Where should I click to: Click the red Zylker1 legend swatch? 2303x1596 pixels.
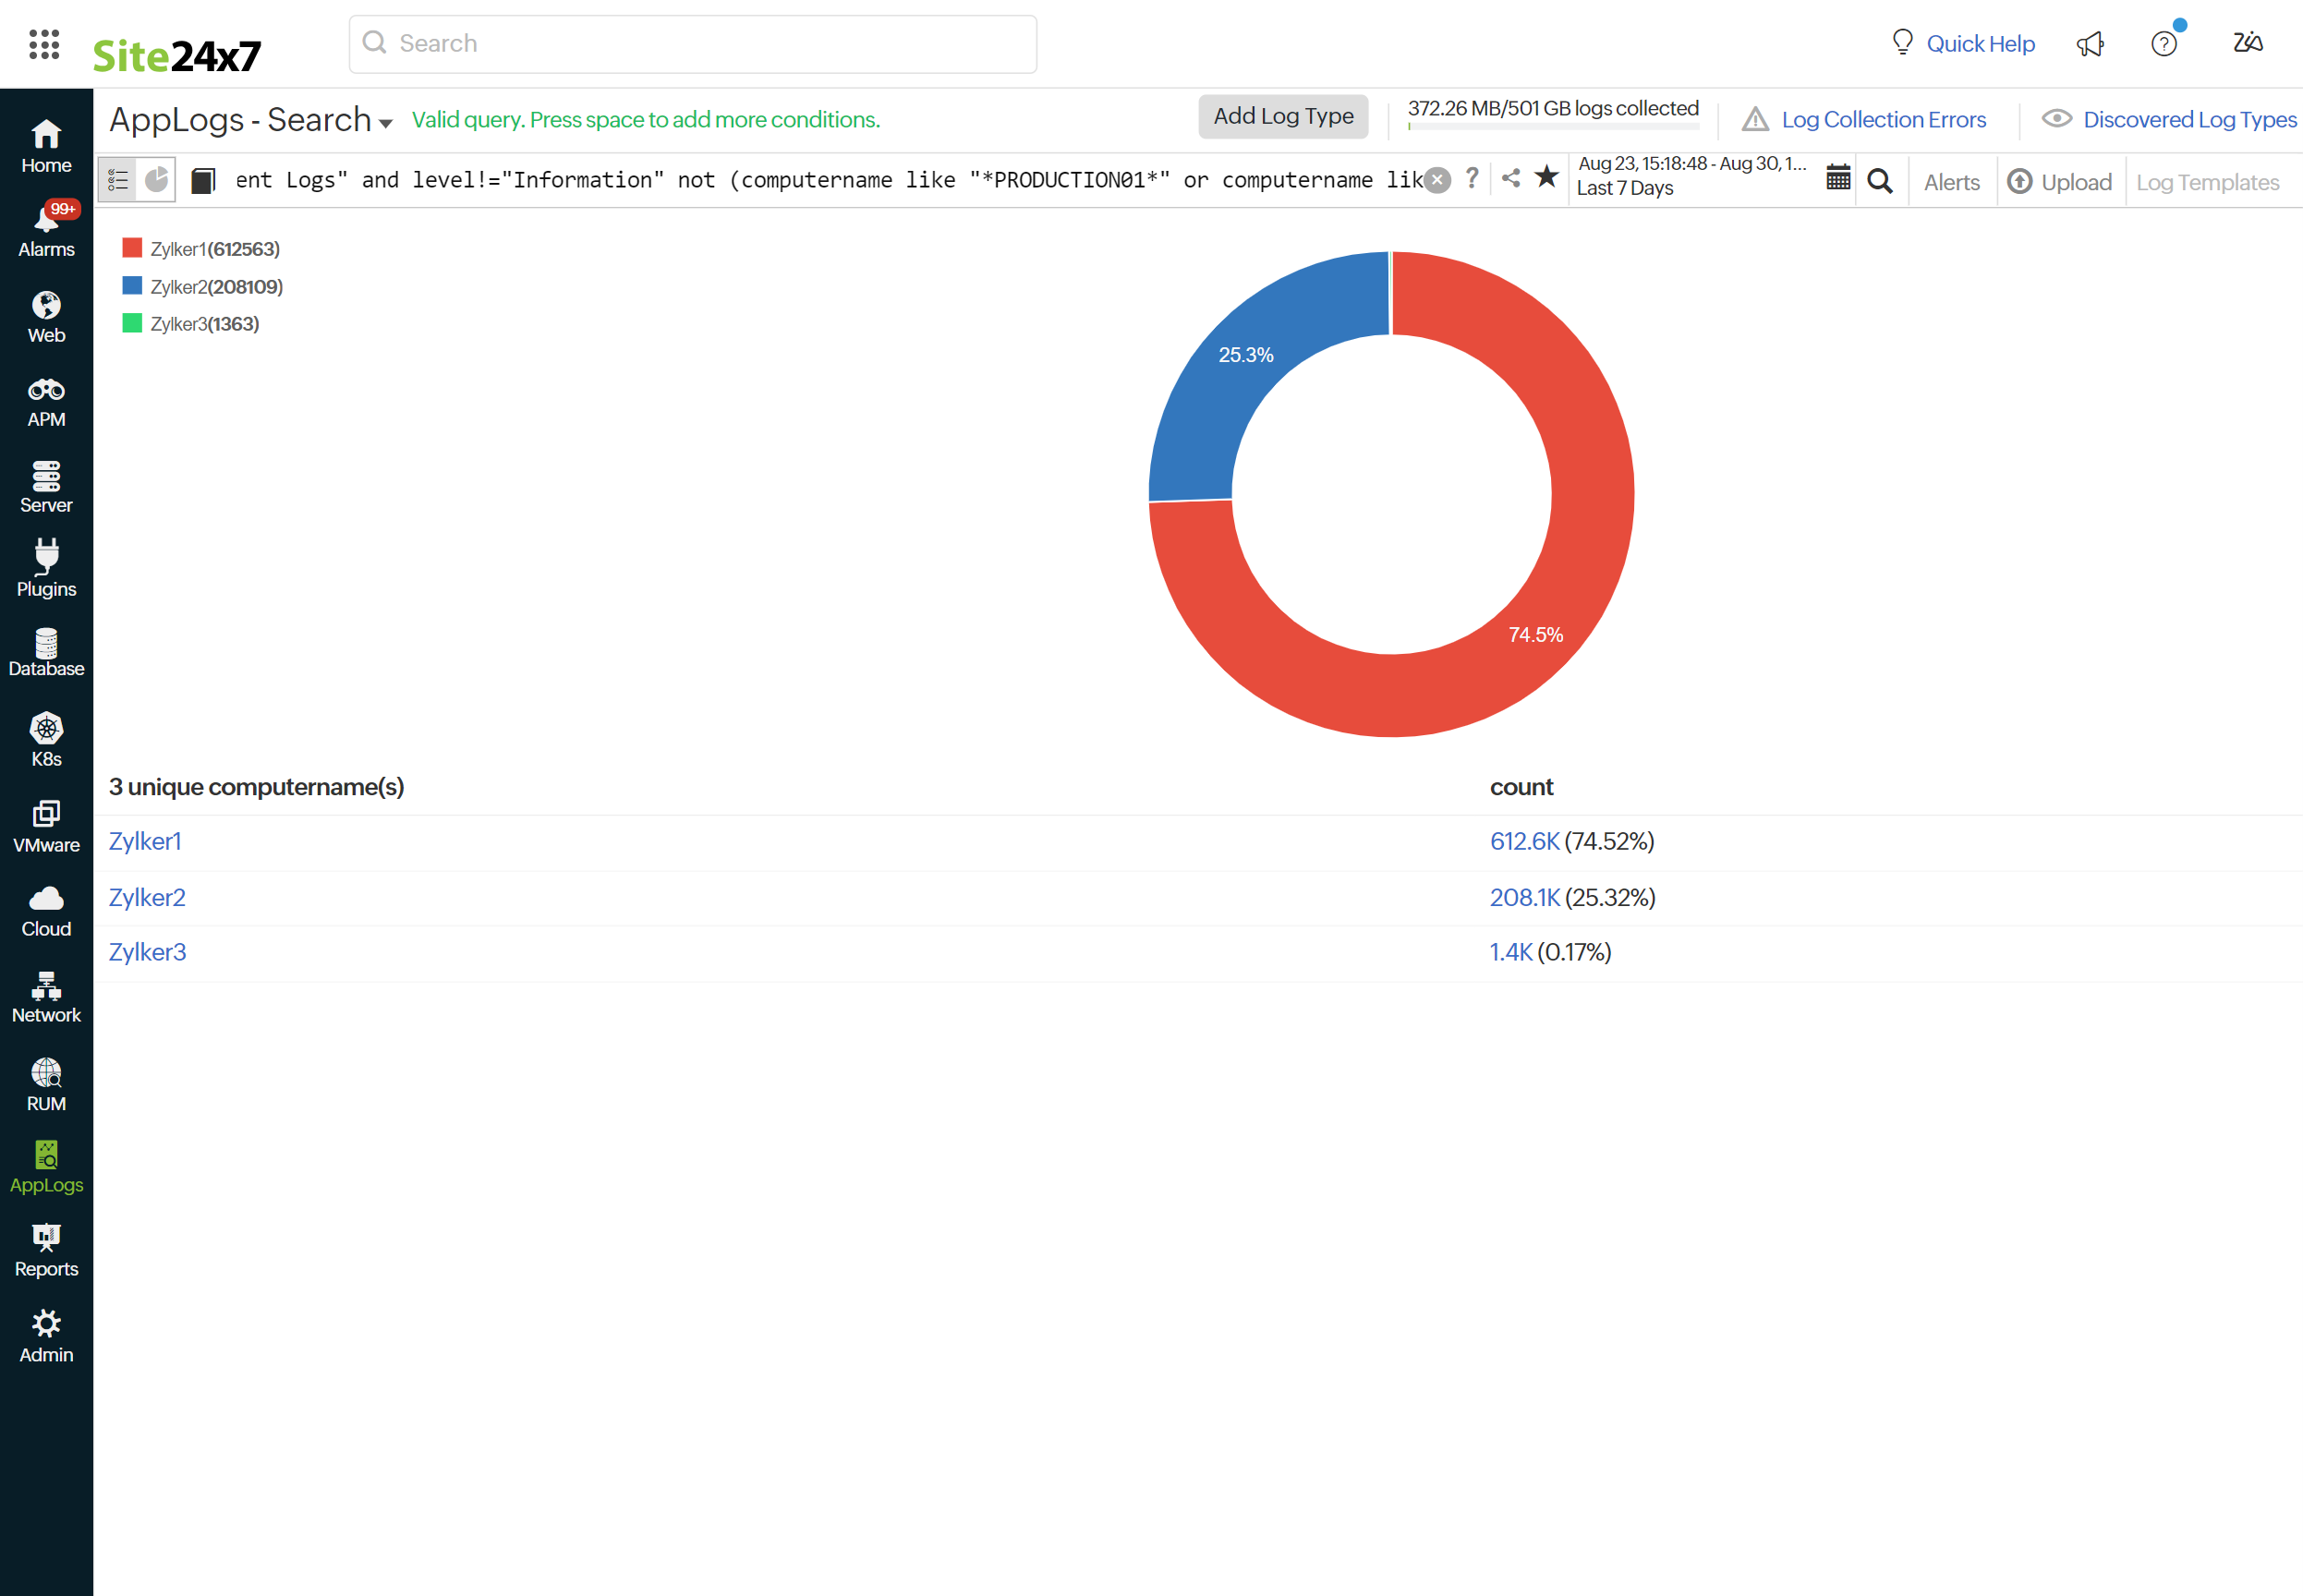(x=132, y=248)
